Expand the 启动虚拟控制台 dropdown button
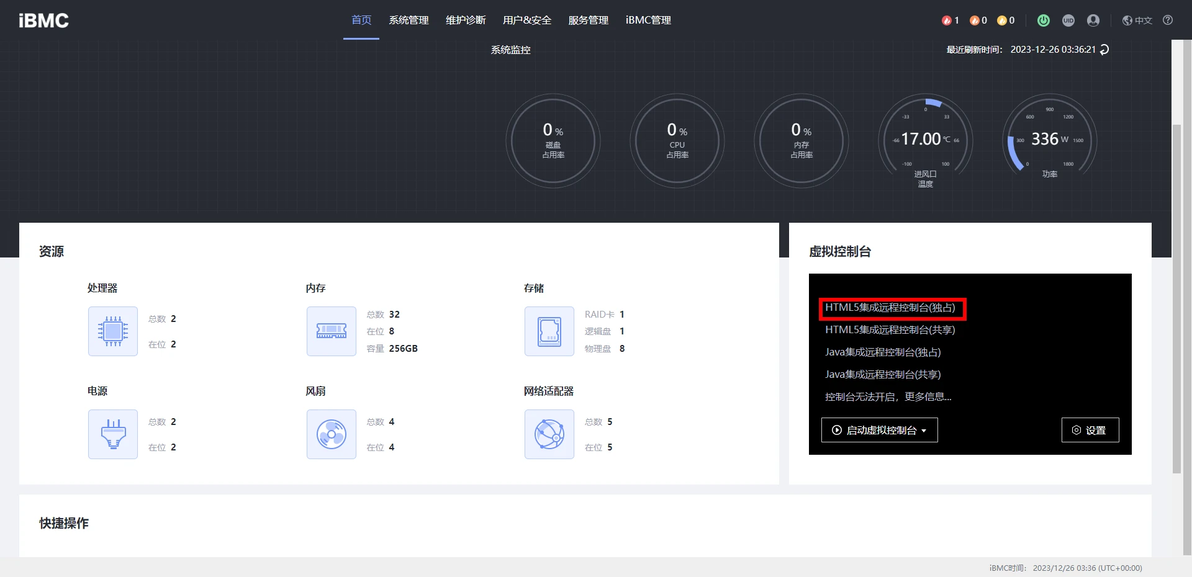 pyautogui.click(x=880, y=430)
